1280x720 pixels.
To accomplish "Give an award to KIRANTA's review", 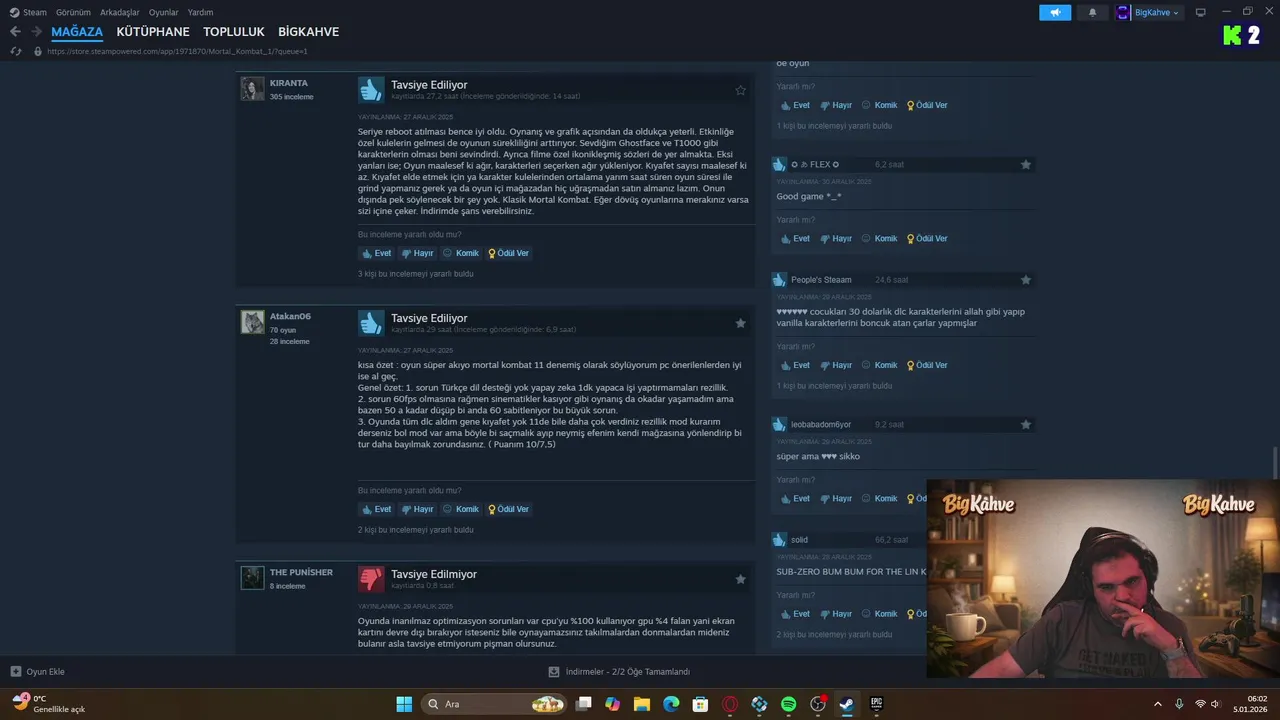I will point(508,253).
